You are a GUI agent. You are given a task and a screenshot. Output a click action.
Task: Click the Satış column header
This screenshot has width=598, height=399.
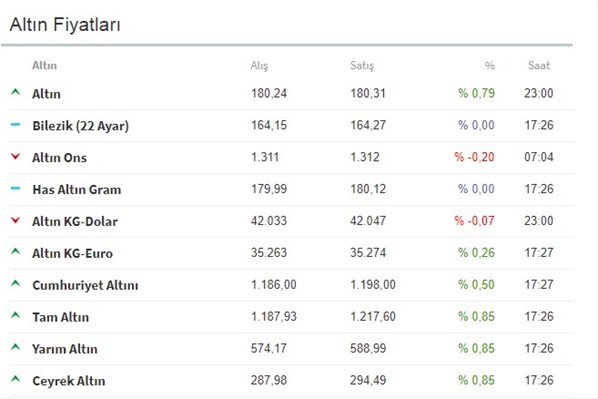(x=362, y=66)
